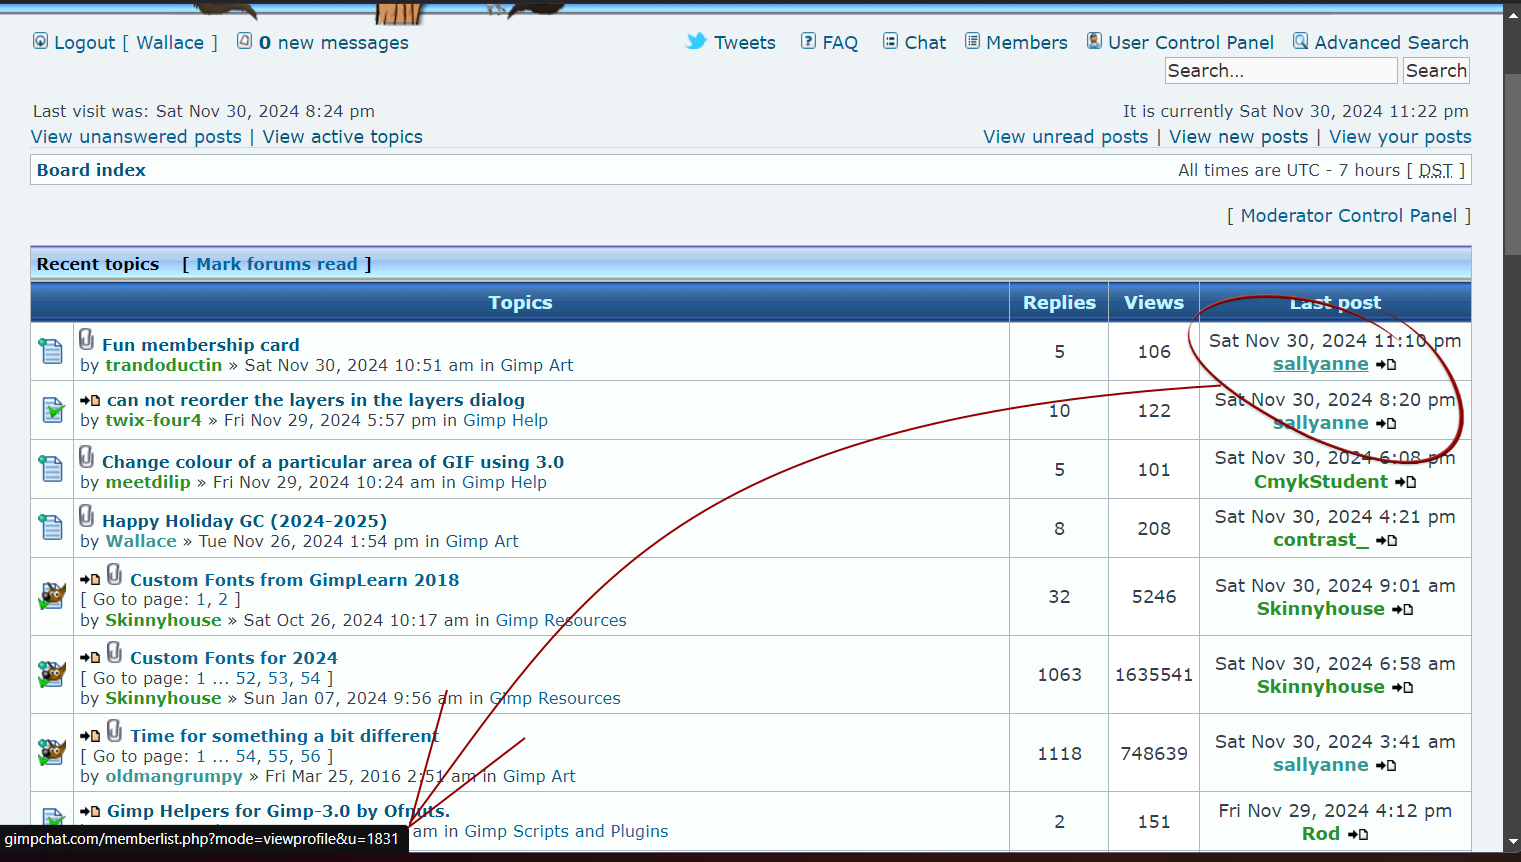Click inside the Search text field

1281,71
